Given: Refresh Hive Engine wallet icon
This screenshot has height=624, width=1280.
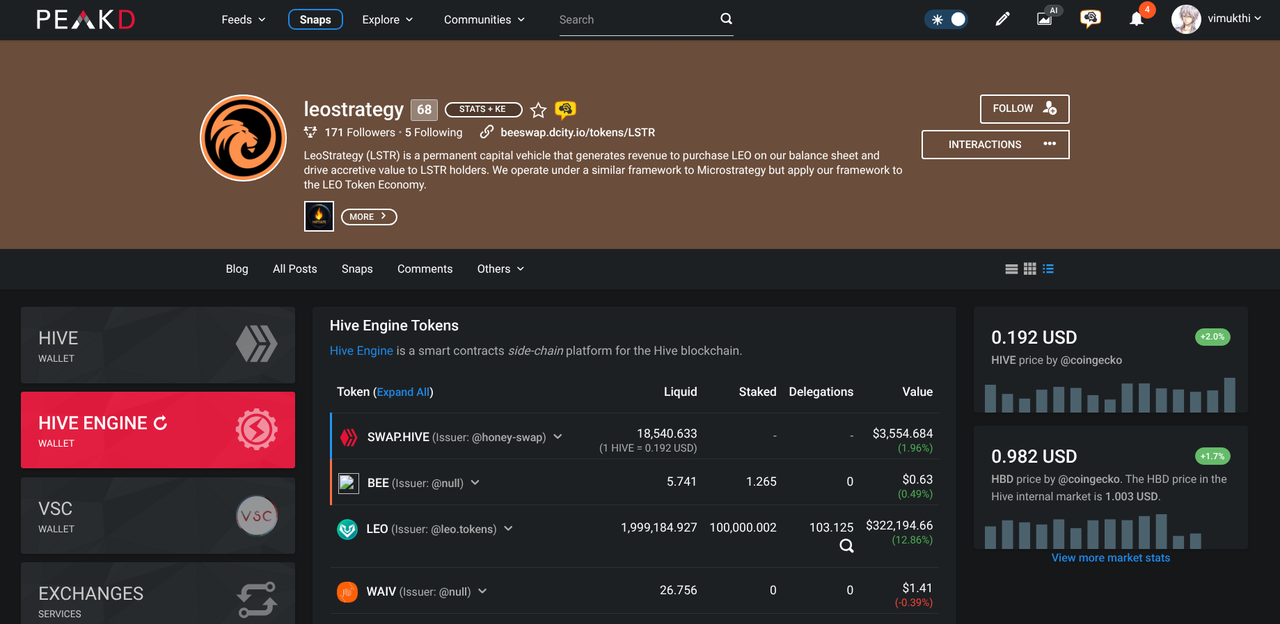Looking at the screenshot, I should pyautogui.click(x=160, y=423).
